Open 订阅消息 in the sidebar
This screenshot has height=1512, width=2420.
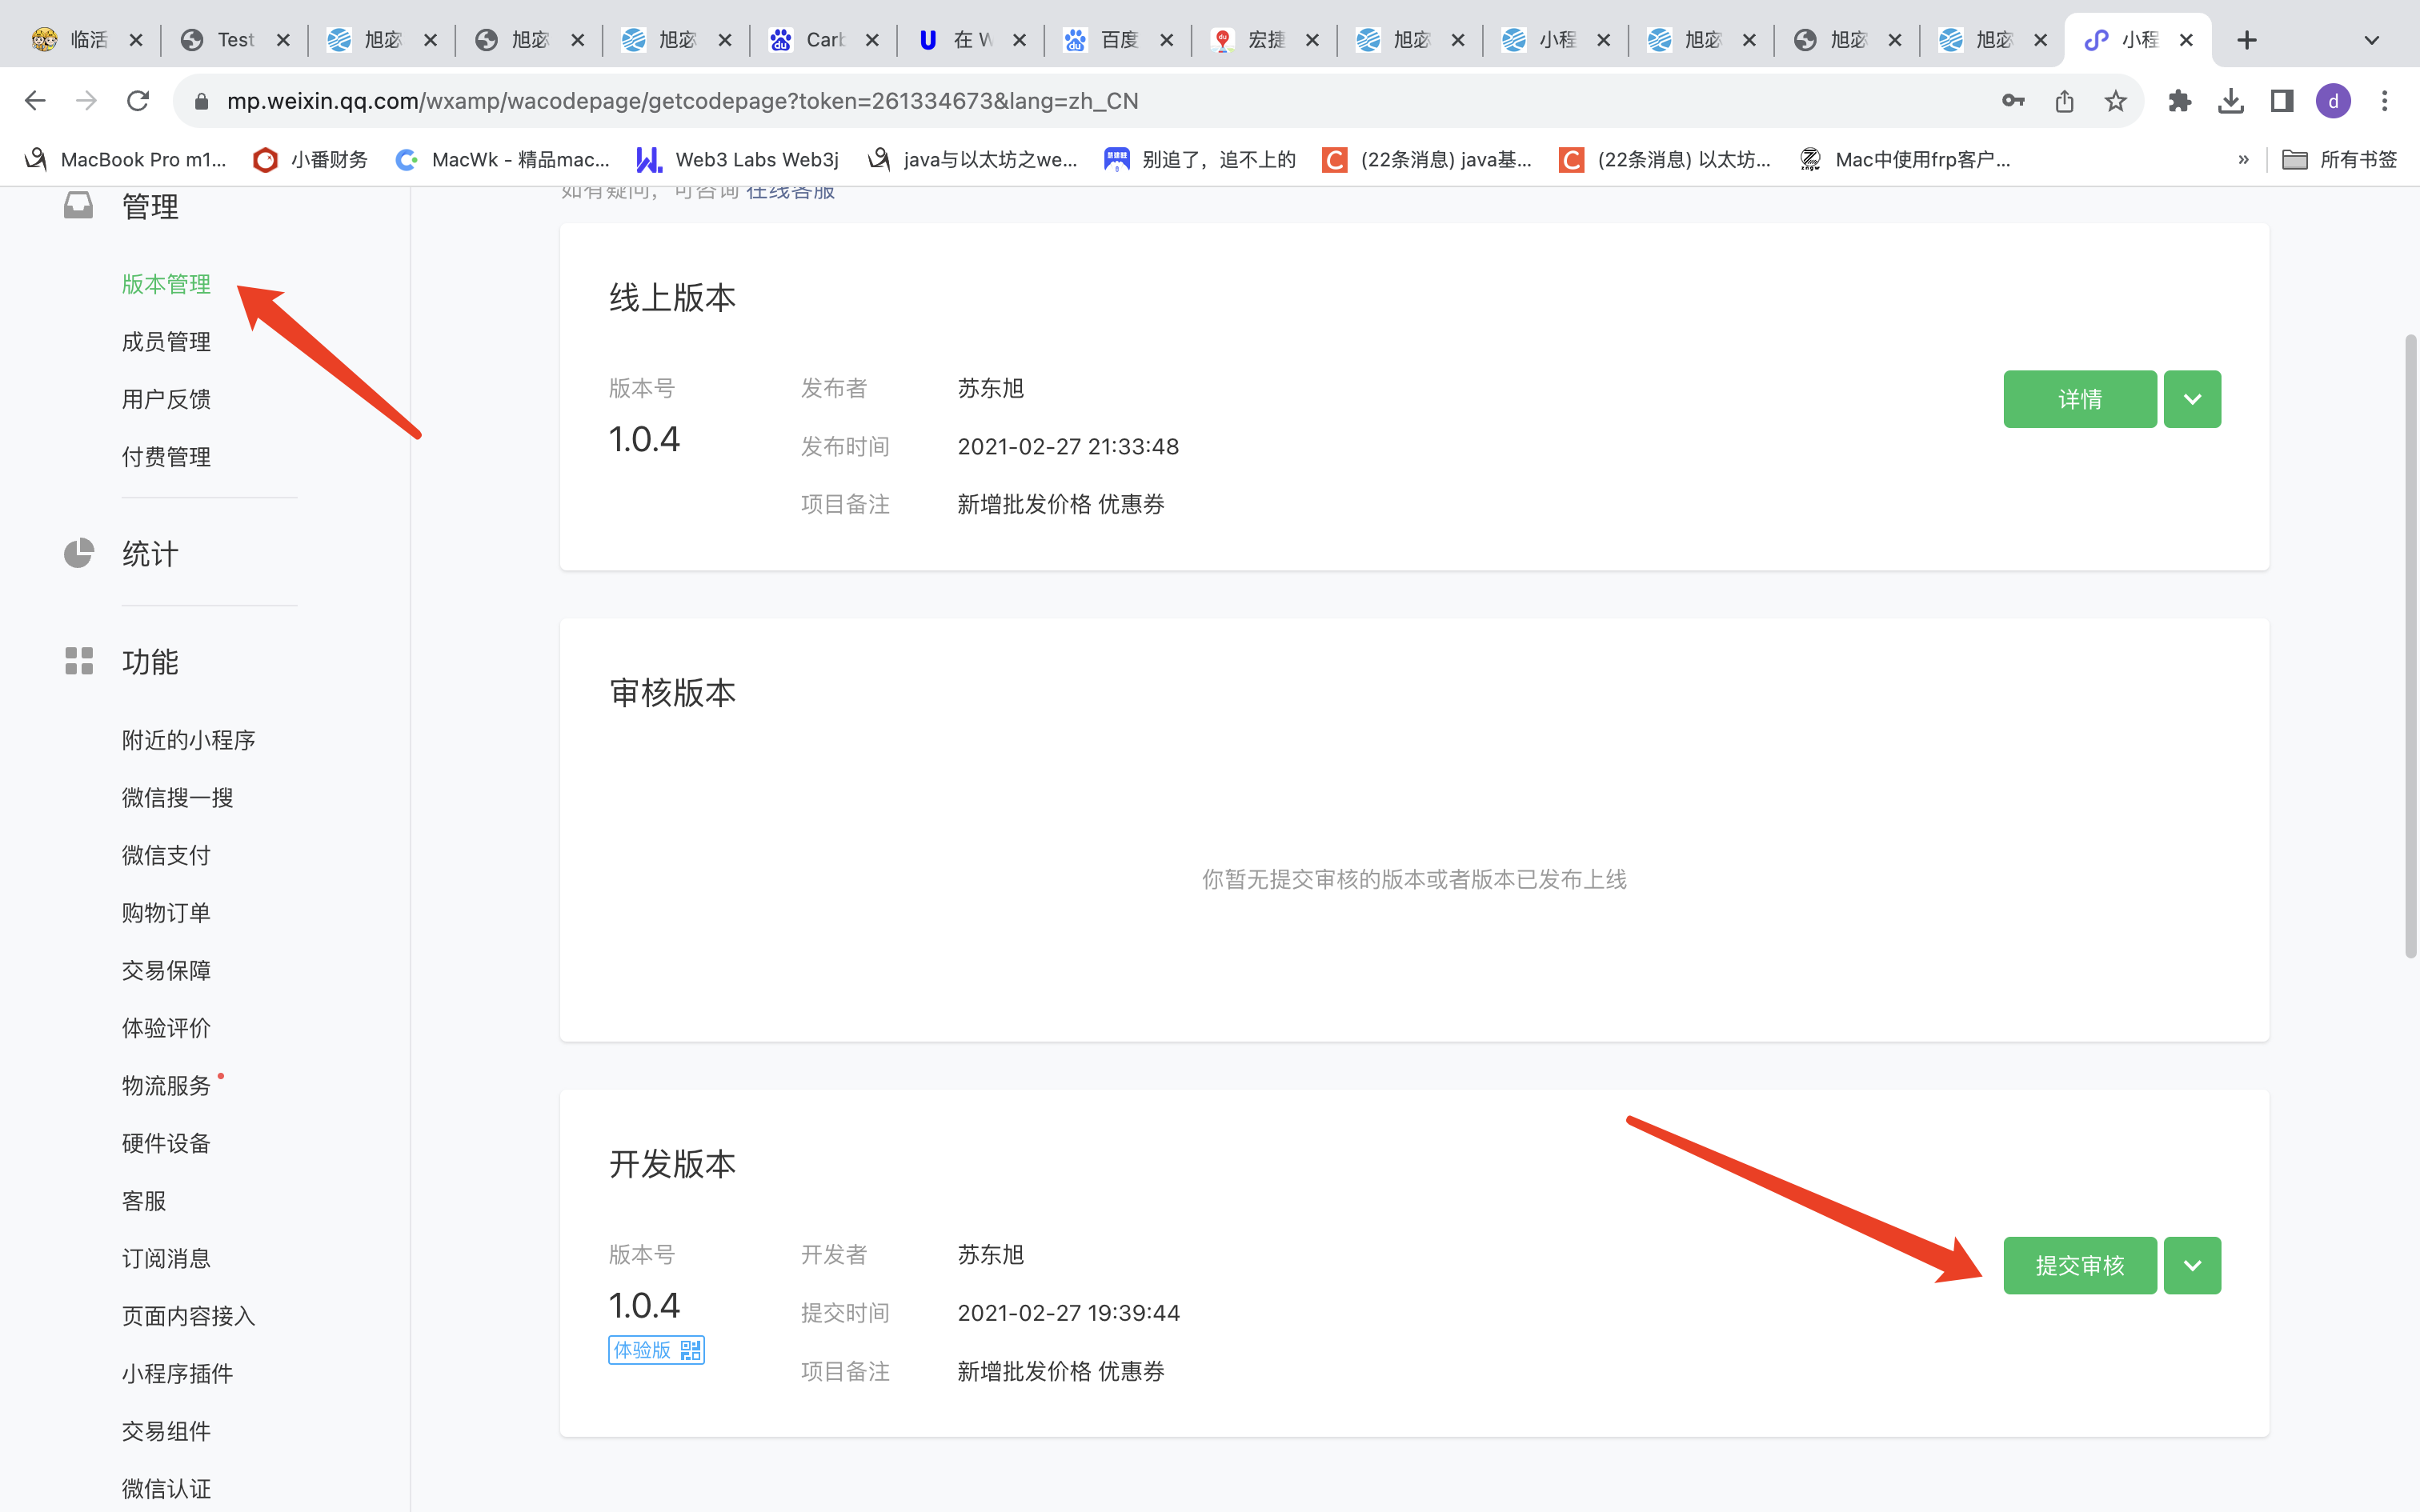(x=166, y=1258)
